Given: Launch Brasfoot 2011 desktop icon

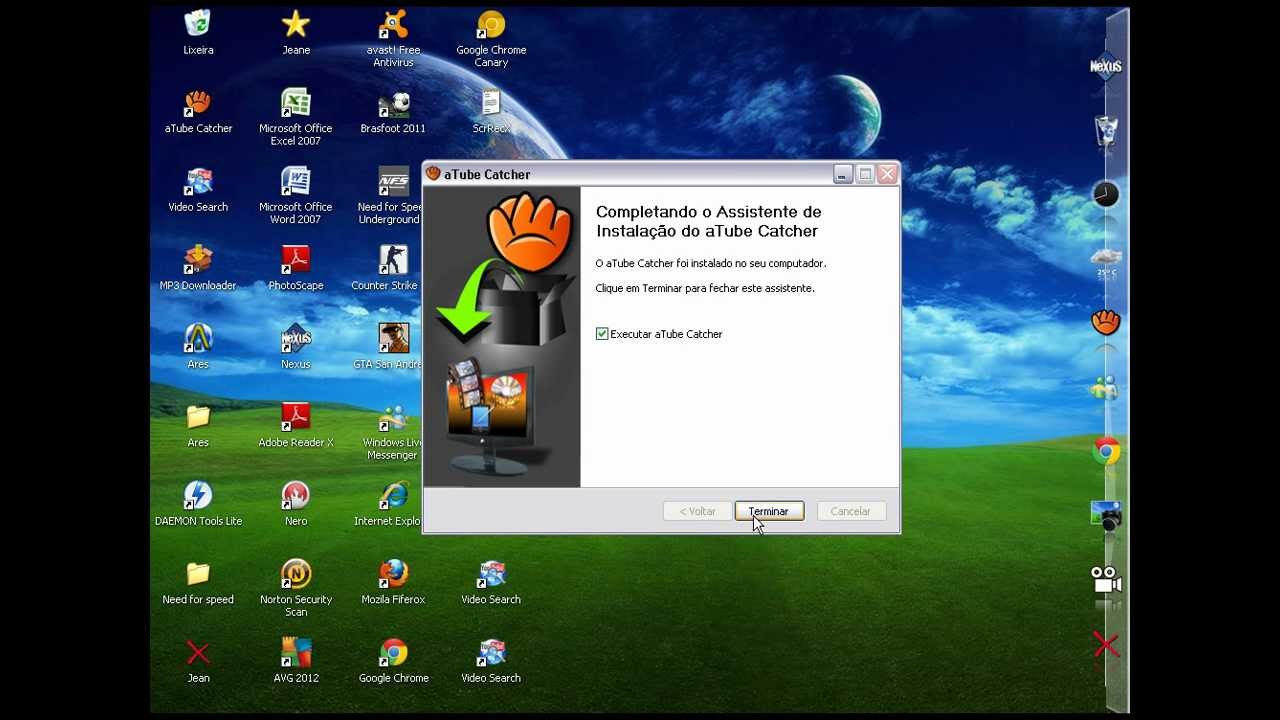Looking at the screenshot, I should [393, 111].
